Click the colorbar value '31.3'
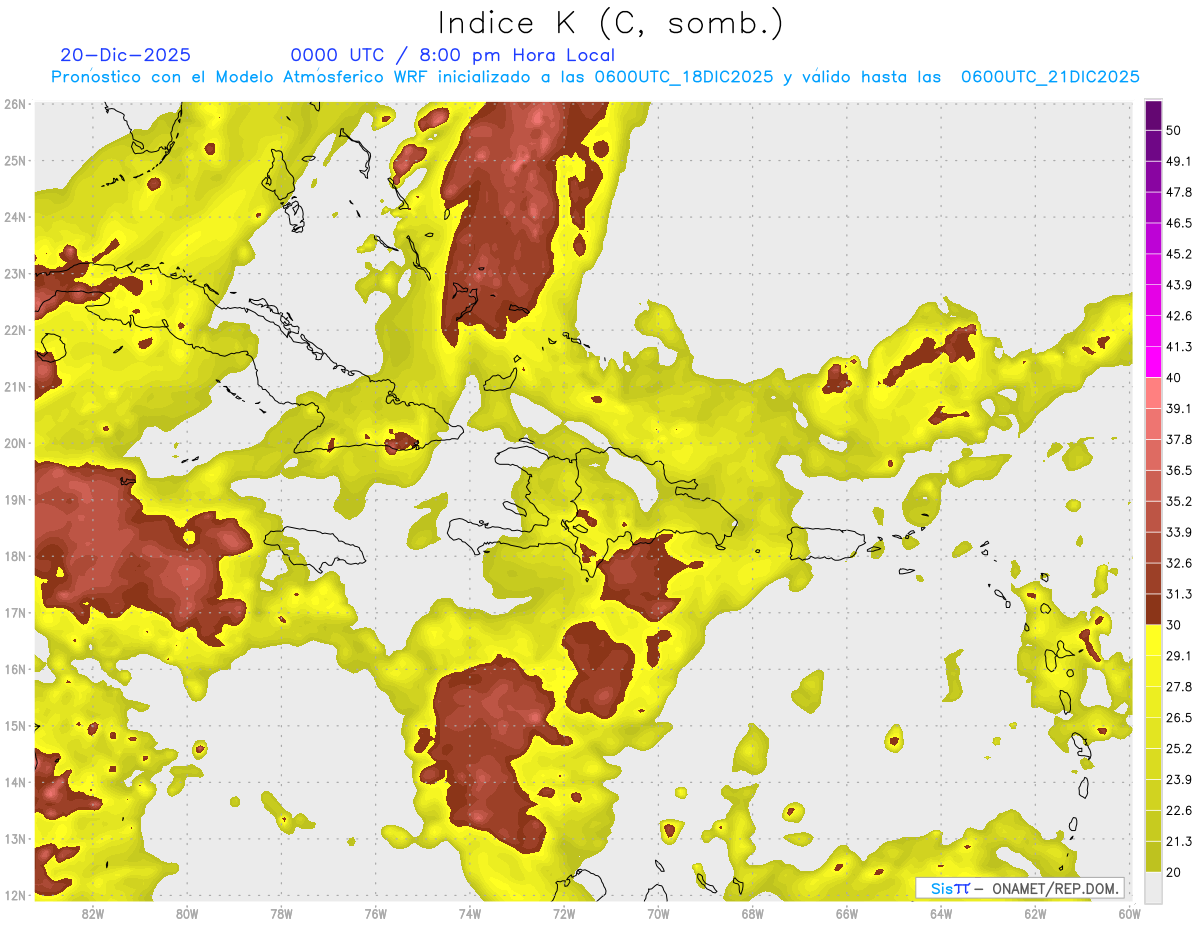Screen dimensions: 1200x927 coord(1179,594)
